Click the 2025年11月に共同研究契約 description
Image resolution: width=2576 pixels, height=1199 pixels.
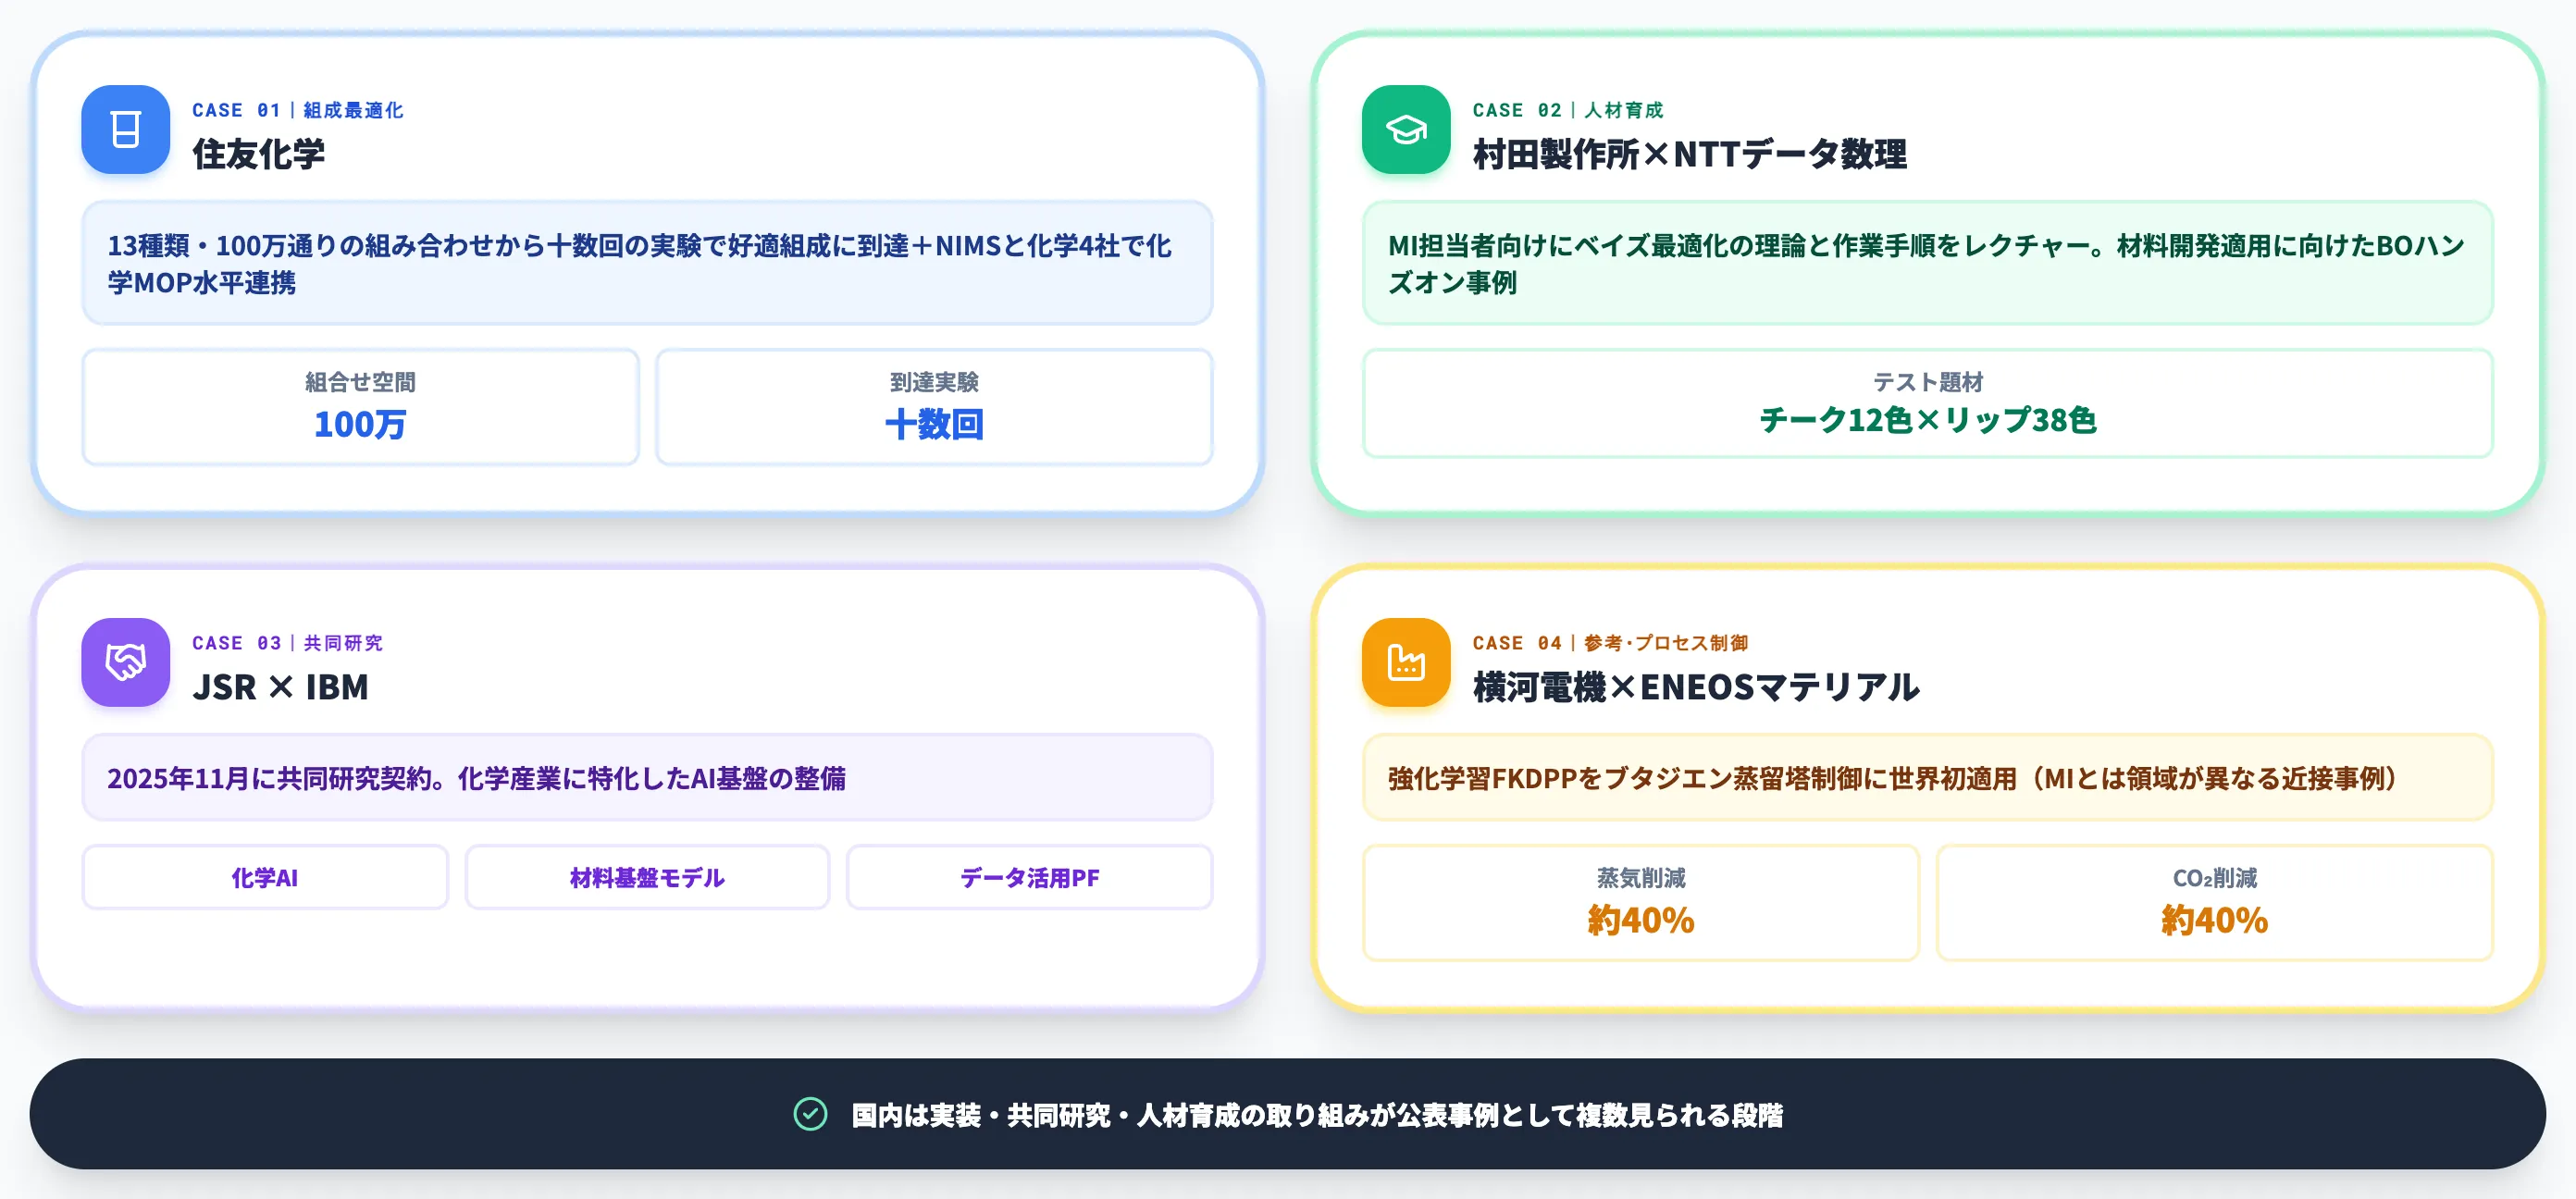coord(647,777)
